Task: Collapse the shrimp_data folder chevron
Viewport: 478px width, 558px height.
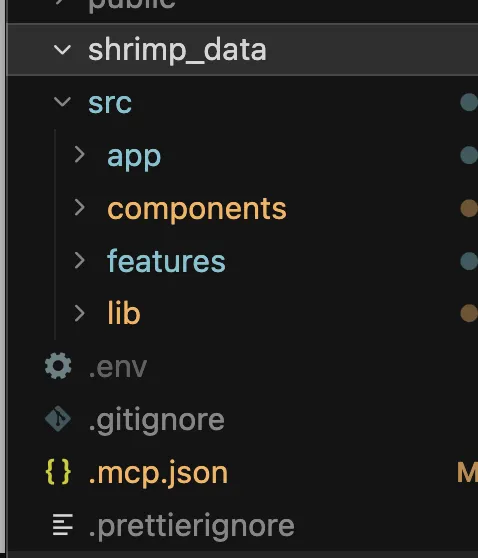Action: point(62,50)
